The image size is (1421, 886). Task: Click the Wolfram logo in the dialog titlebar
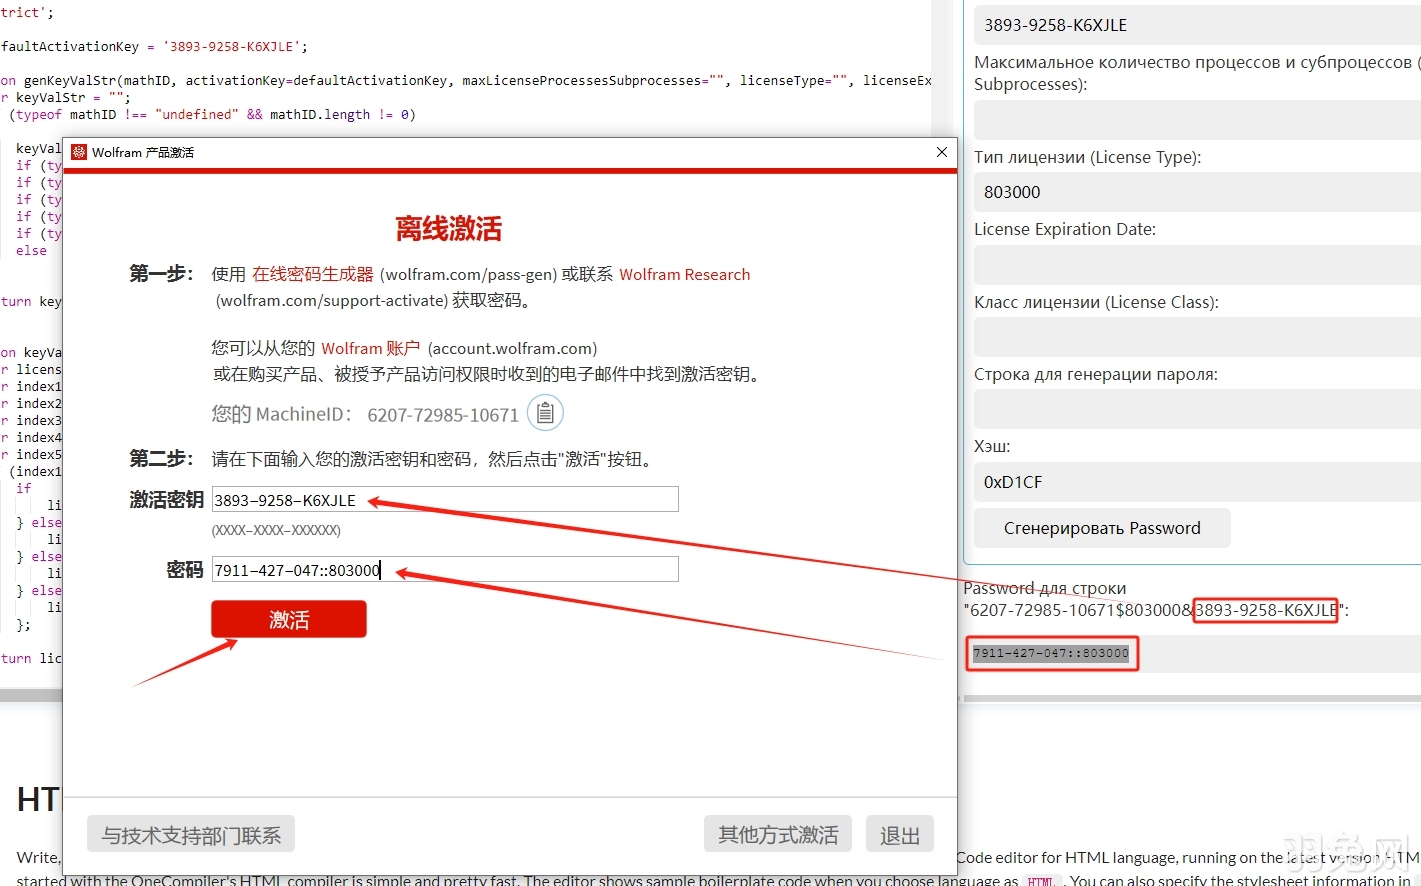tap(79, 152)
